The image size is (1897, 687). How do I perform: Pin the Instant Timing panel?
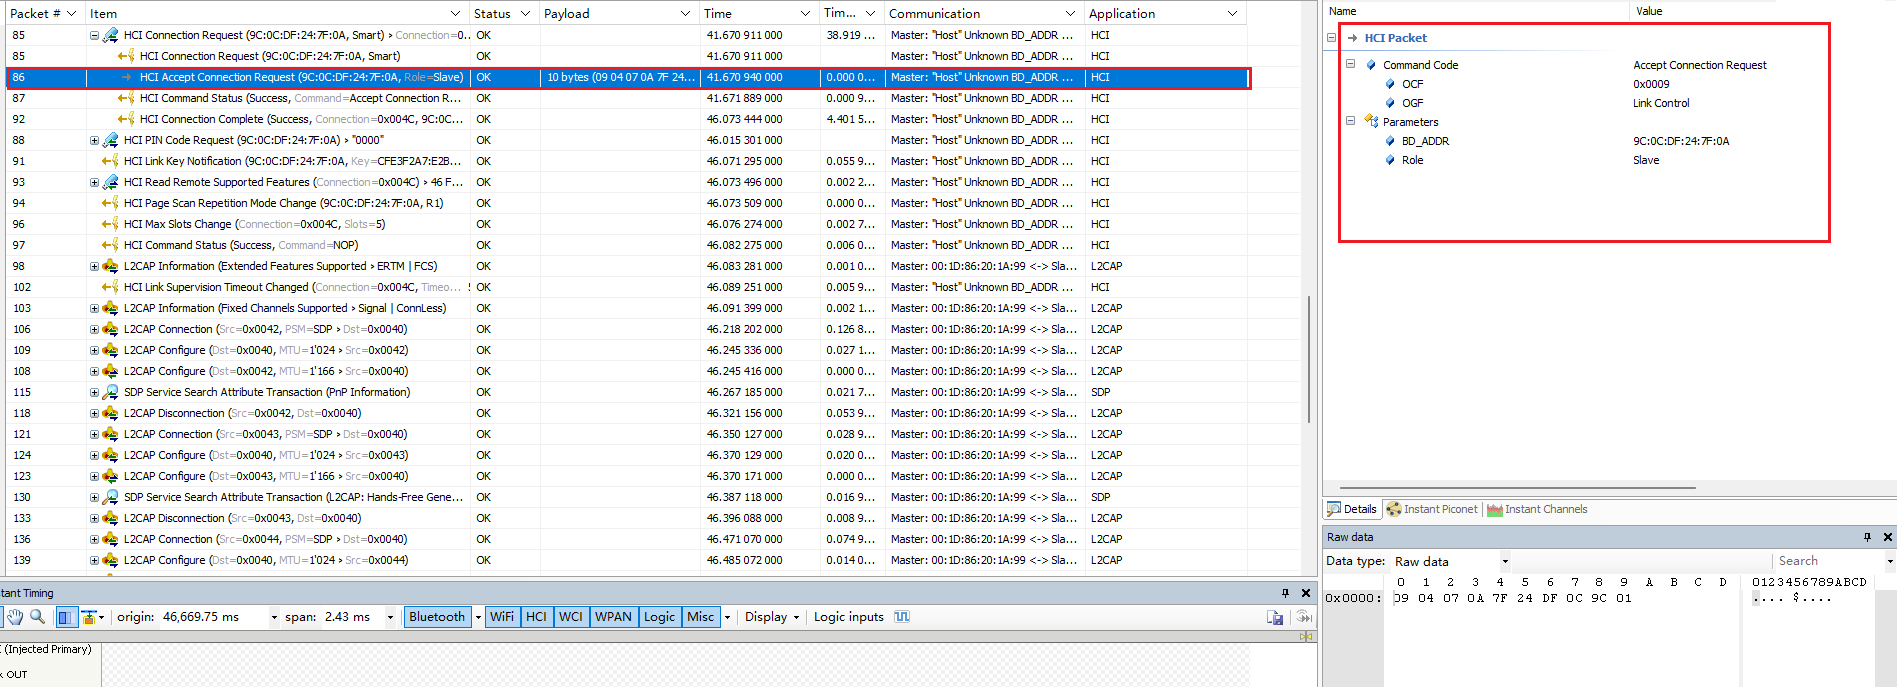point(1286,593)
